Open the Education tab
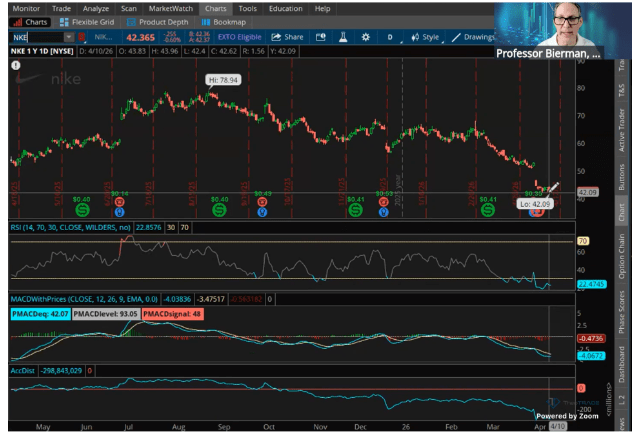Viewport: 638px width, 434px height. (286, 9)
